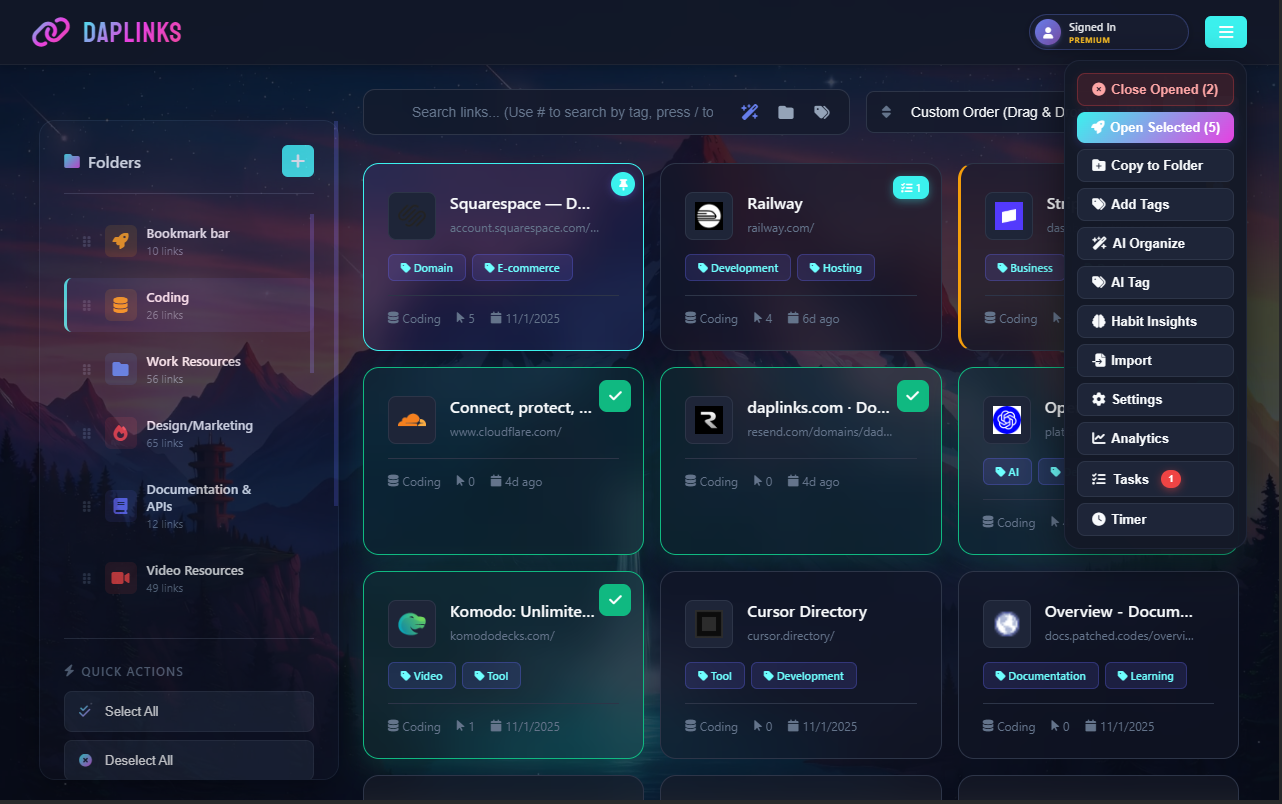The width and height of the screenshot is (1282, 804).
Task: Click the Hosting tag on Railway card
Action: pos(836,268)
